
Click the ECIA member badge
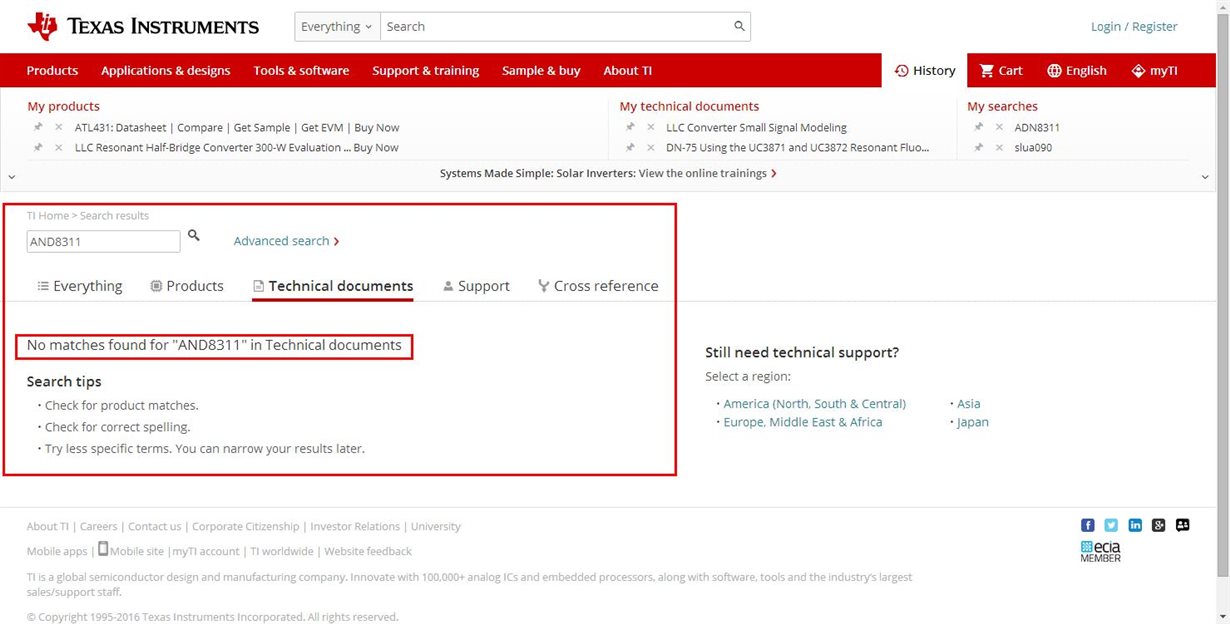(1100, 551)
